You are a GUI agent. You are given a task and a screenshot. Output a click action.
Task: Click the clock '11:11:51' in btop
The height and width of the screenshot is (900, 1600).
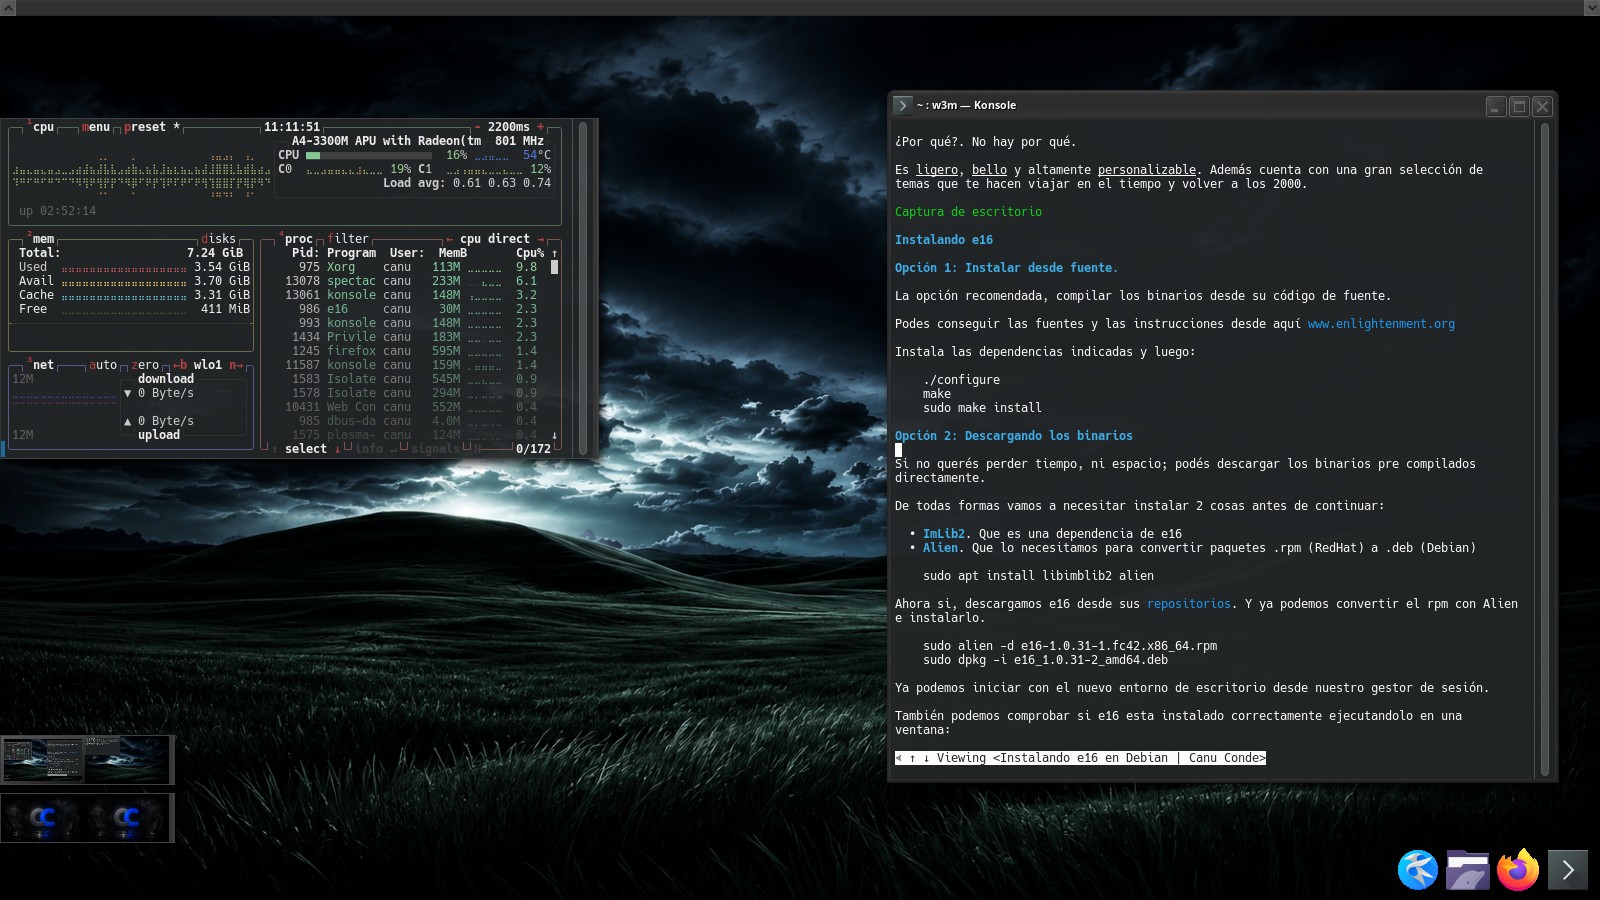[292, 127]
